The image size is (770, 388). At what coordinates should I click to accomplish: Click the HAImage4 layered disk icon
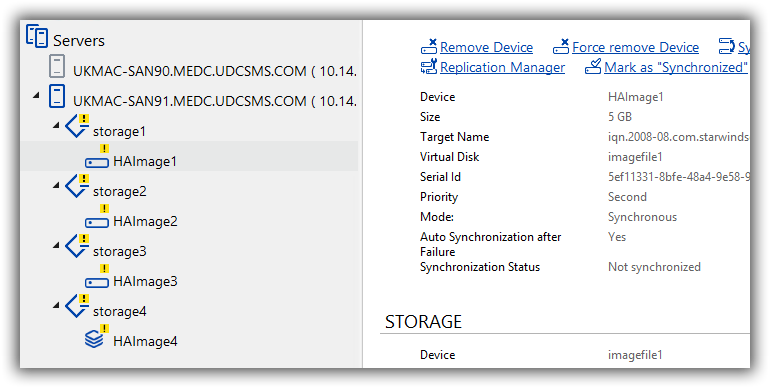pyautogui.click(x=94, y=339)
